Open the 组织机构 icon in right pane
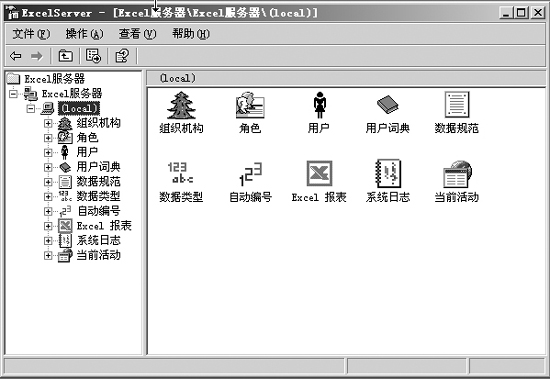Image resolution: width=550 pixels, height=379 pixels. click(x=181, y=105)
